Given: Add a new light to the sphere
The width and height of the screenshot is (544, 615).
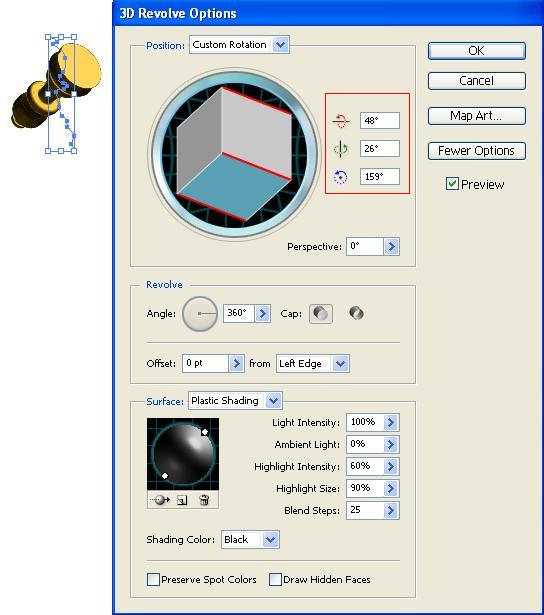Looking at the screenshot, I should point(182,500).
